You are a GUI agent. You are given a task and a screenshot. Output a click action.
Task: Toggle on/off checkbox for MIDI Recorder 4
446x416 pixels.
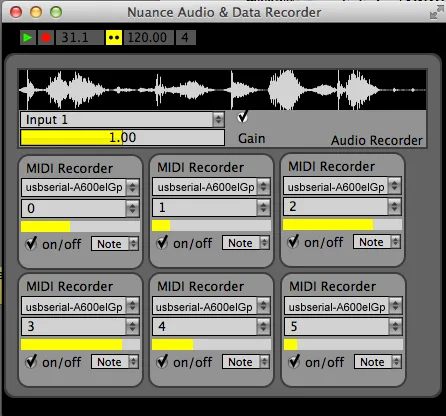(162, 362)
